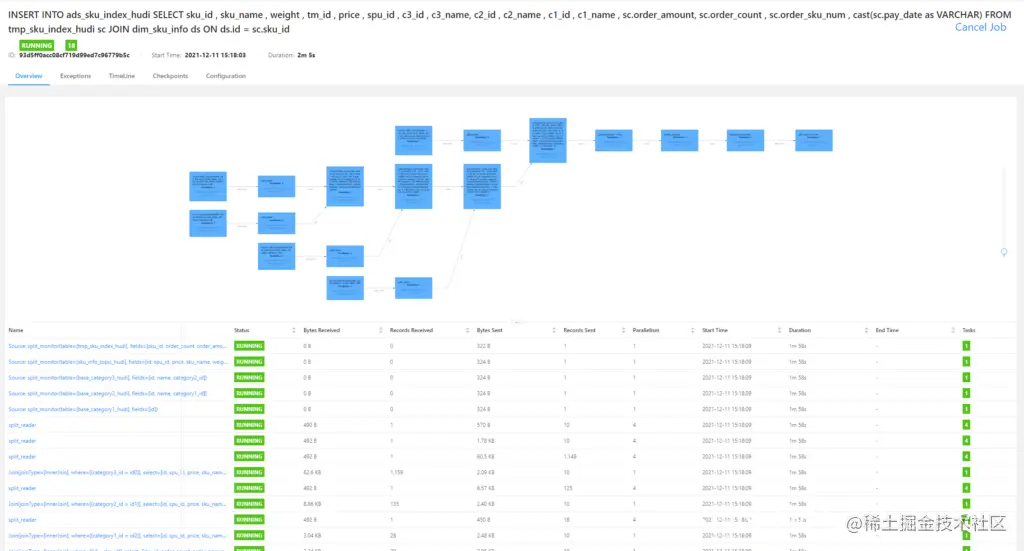Open the TimeLine tab

[x=121, y=76]
